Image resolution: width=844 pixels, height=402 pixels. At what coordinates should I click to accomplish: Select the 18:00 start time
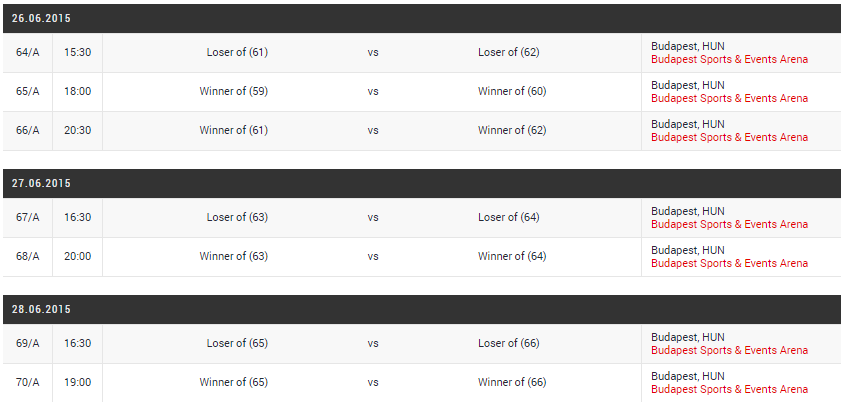pyautogui.click(x=78, y=91)
